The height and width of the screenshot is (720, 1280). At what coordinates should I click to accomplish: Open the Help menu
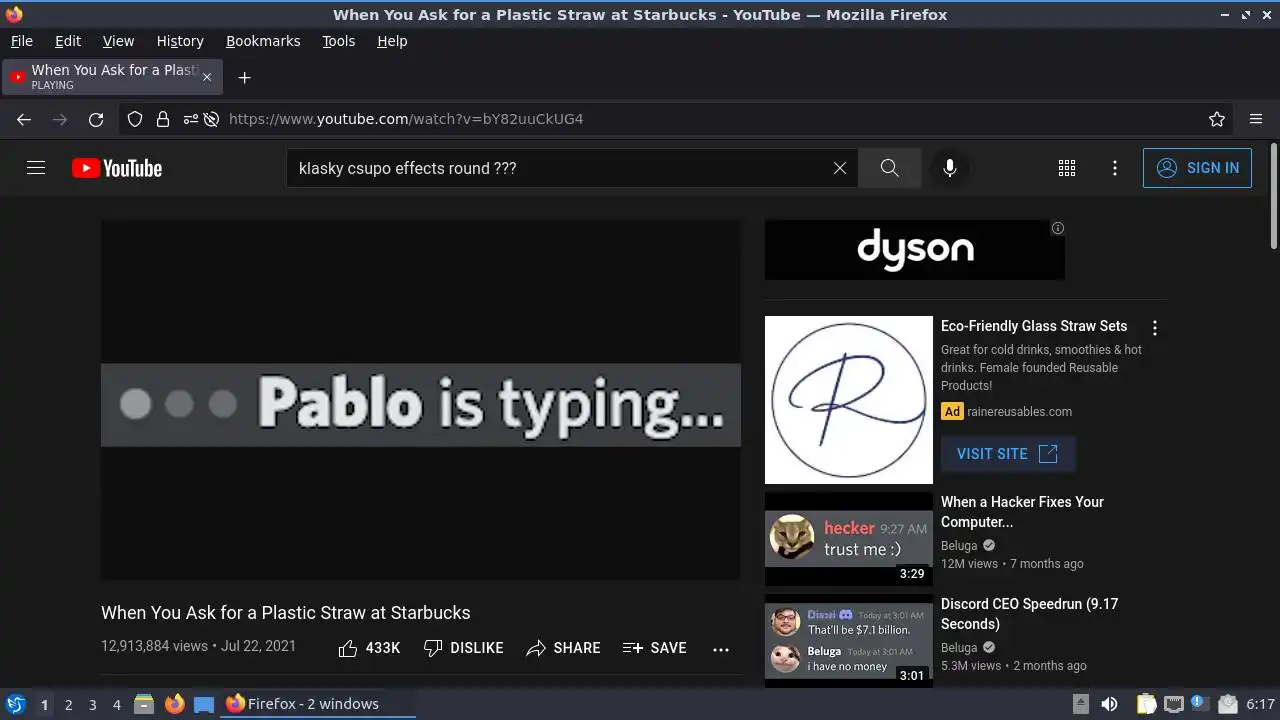(392, 41)
